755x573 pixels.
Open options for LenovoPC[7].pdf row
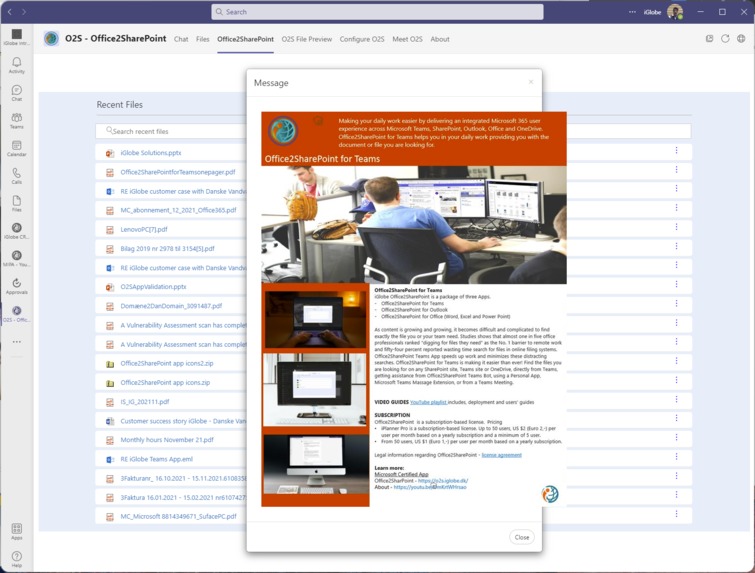[x=676, y=227]
